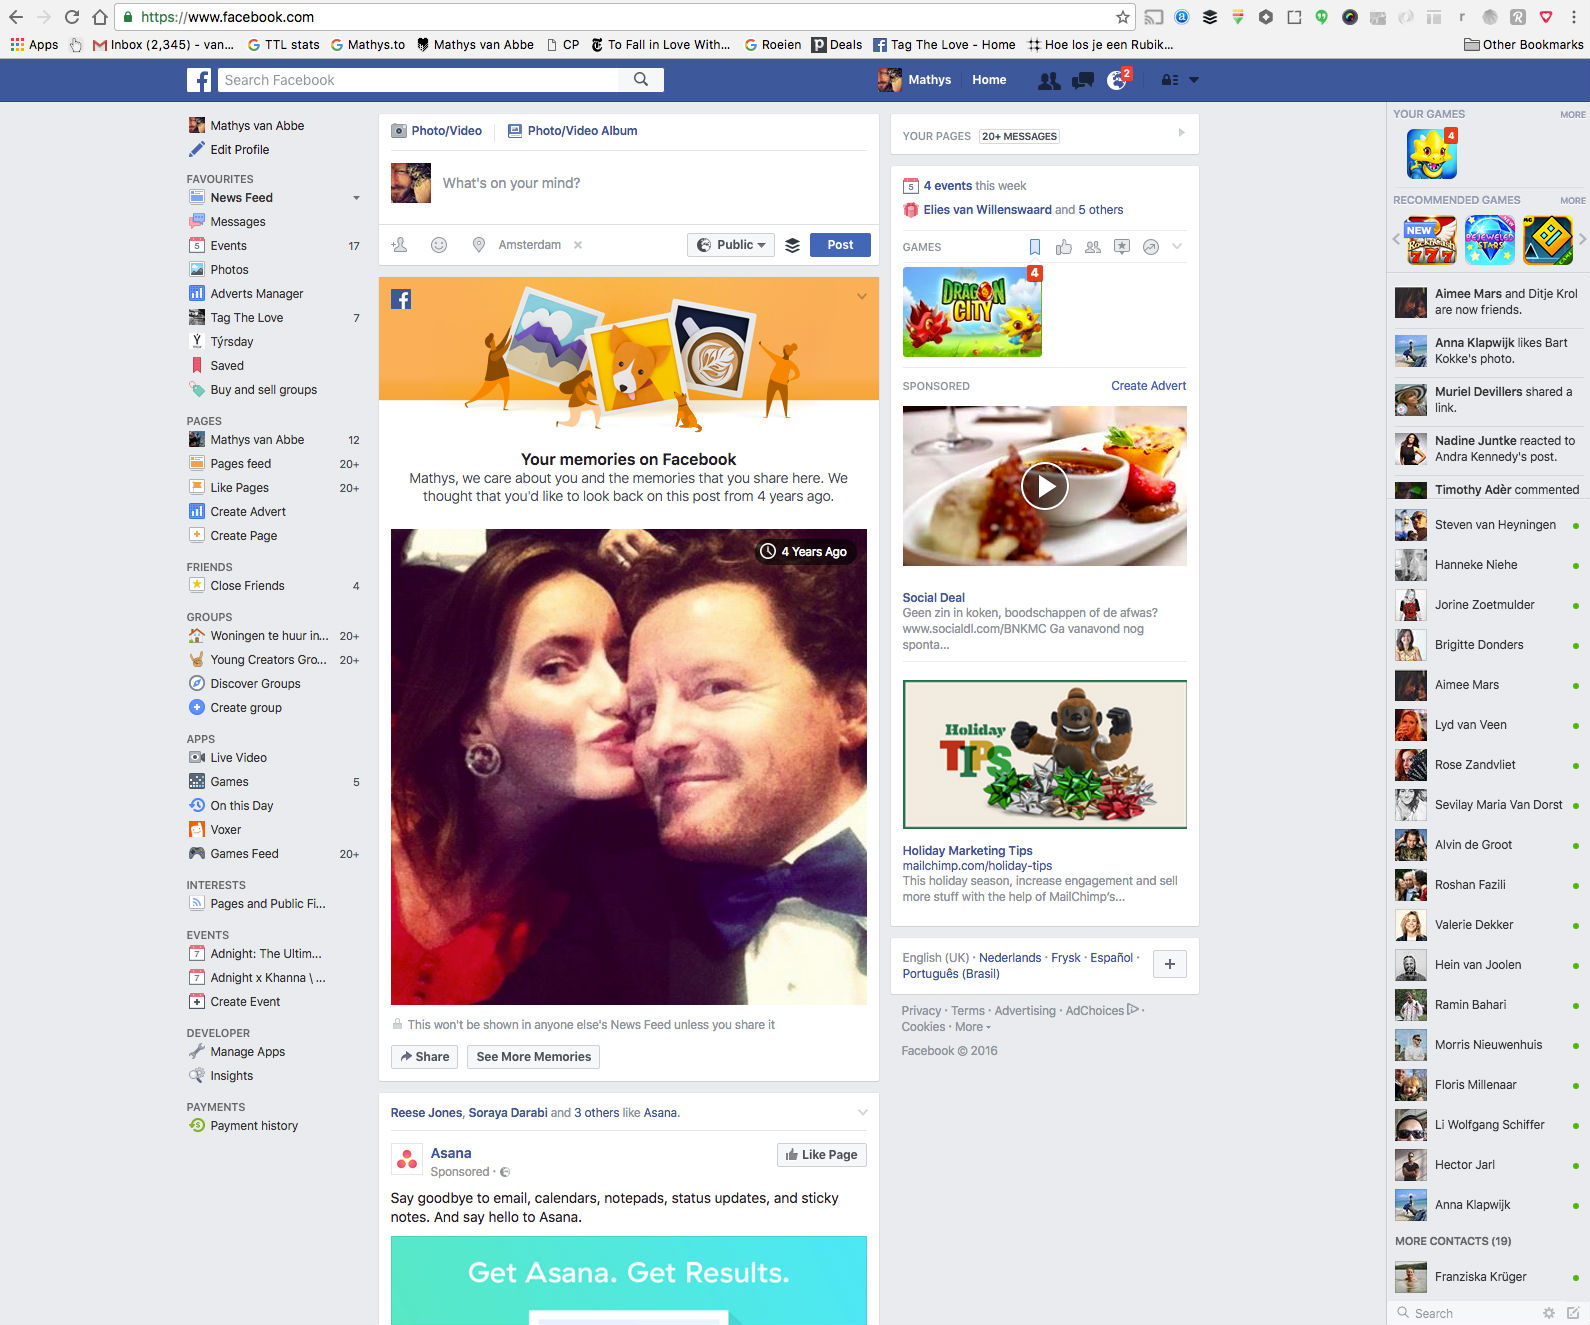This screenshot has width=1590, height=1325.
Task: Click the magnifier search button
Action: coord(641,80)
